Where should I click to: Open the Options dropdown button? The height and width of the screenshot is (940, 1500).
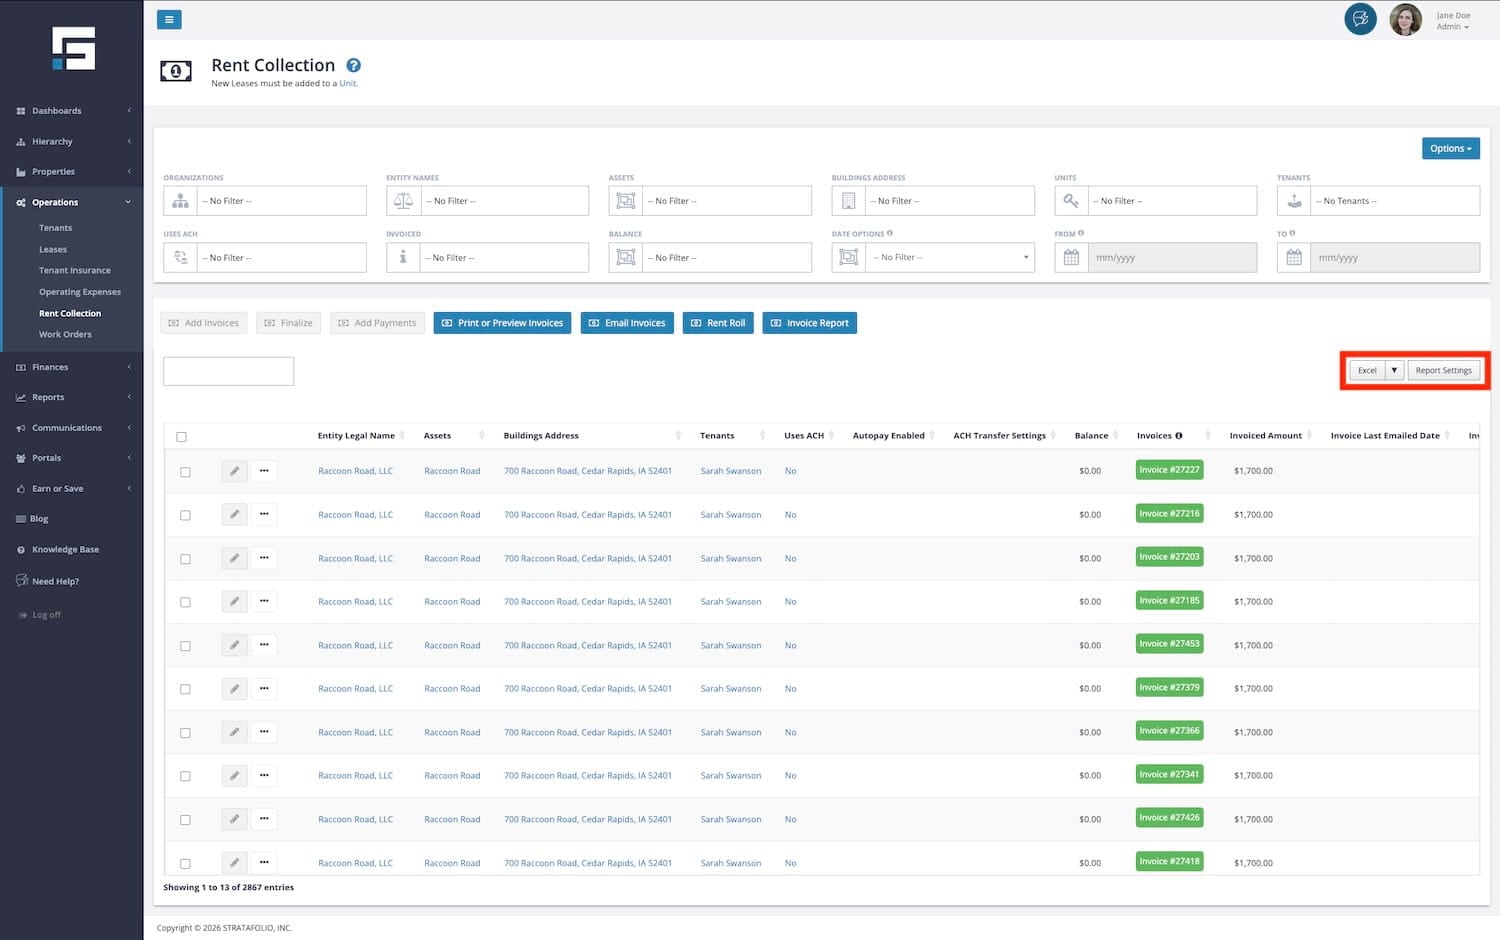[x=1450, y=149]
